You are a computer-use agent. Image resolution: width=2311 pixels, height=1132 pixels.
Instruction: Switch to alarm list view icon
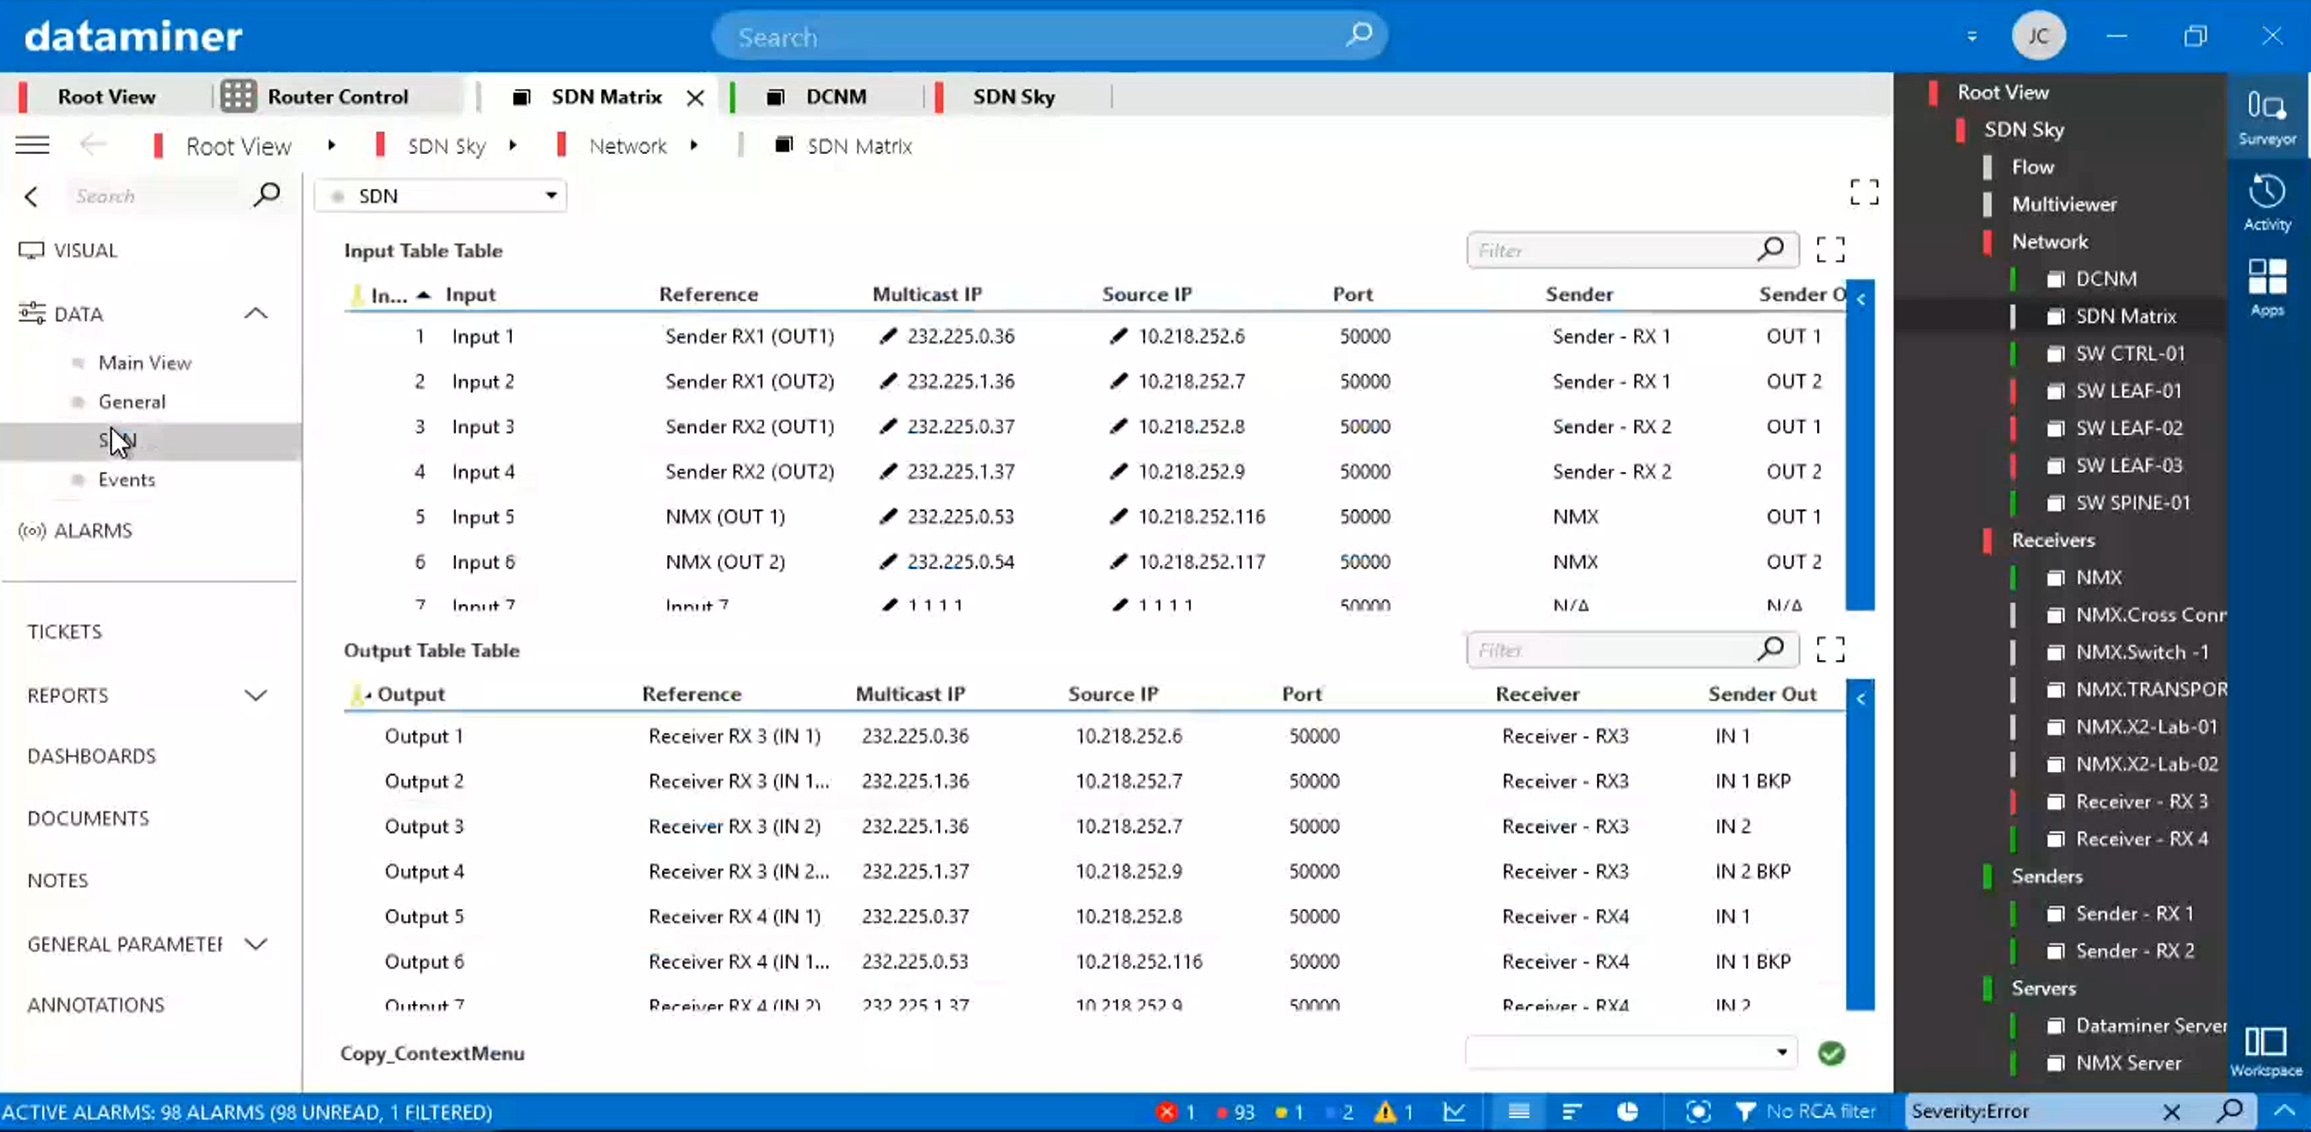coord(1518,1112)
